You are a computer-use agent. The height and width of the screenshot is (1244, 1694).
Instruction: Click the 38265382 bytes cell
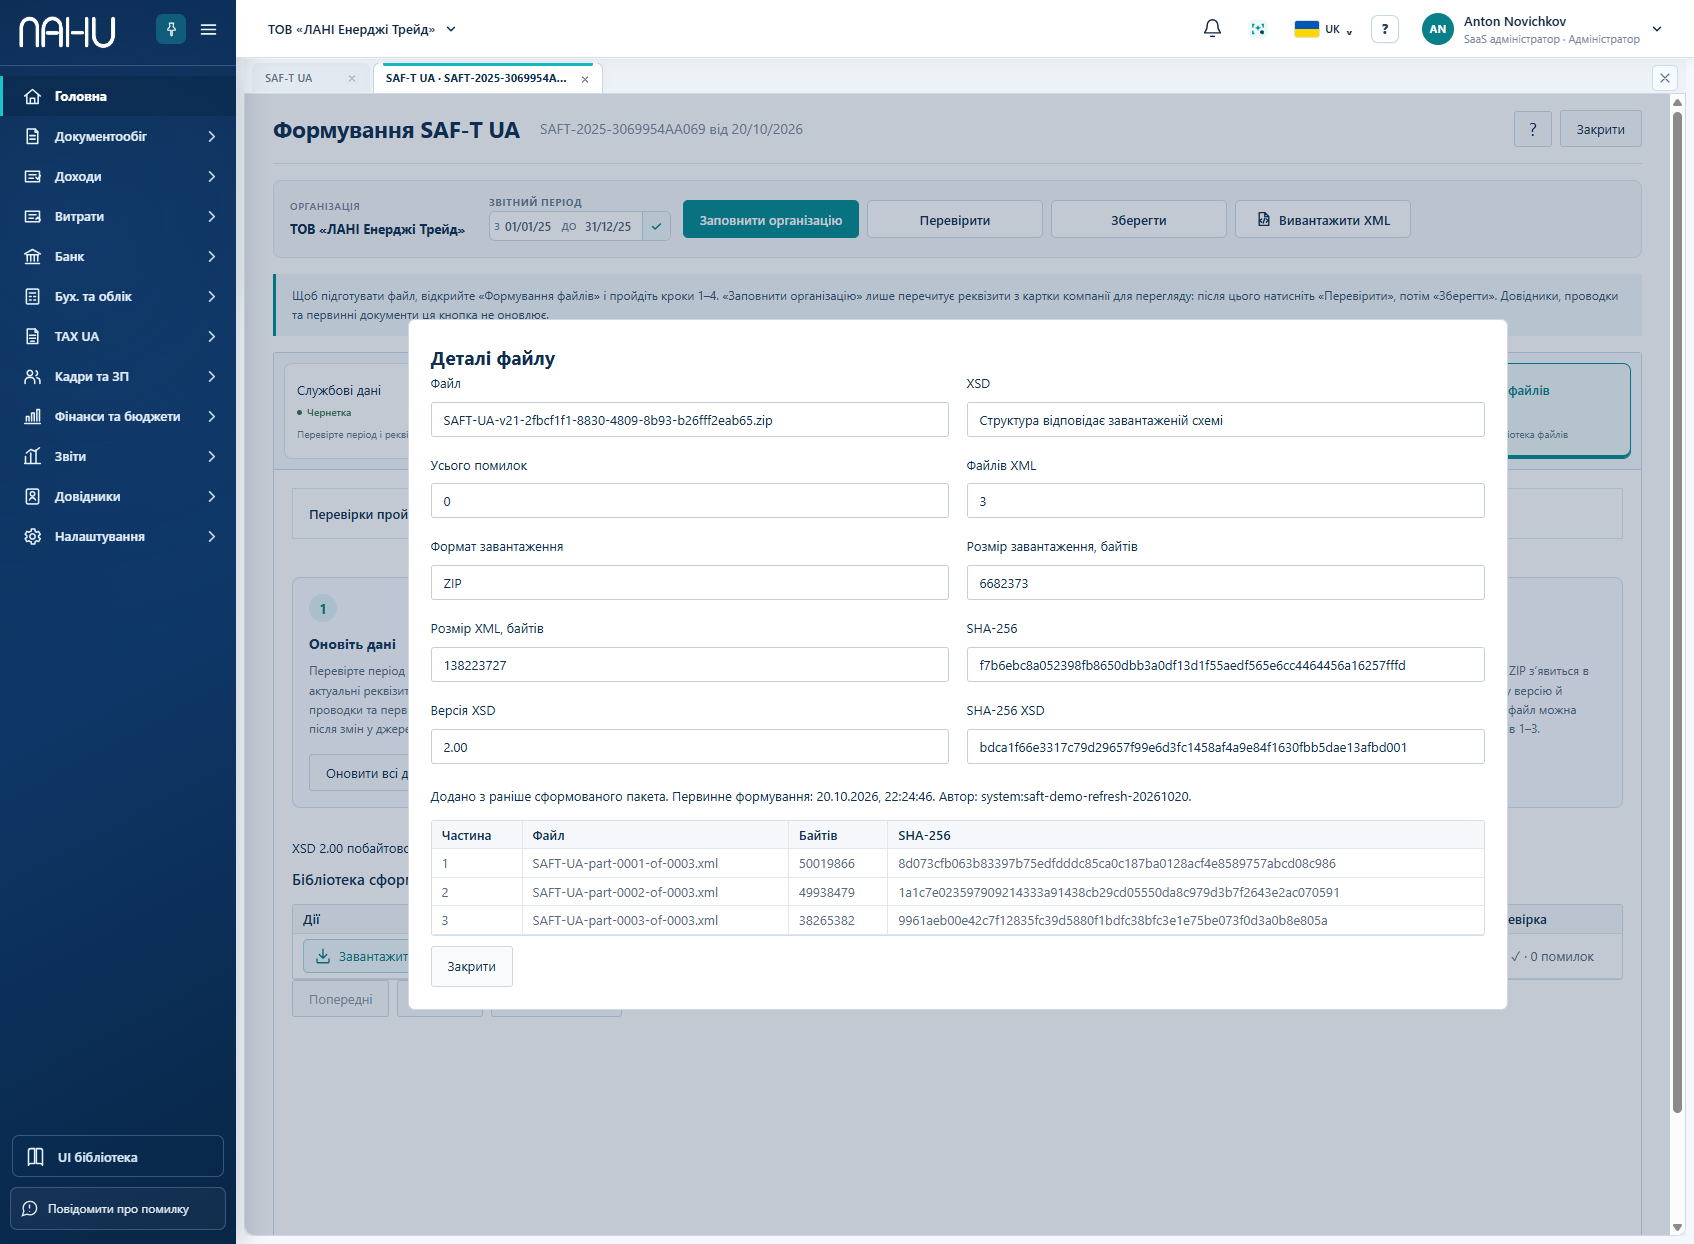(837, 920)
